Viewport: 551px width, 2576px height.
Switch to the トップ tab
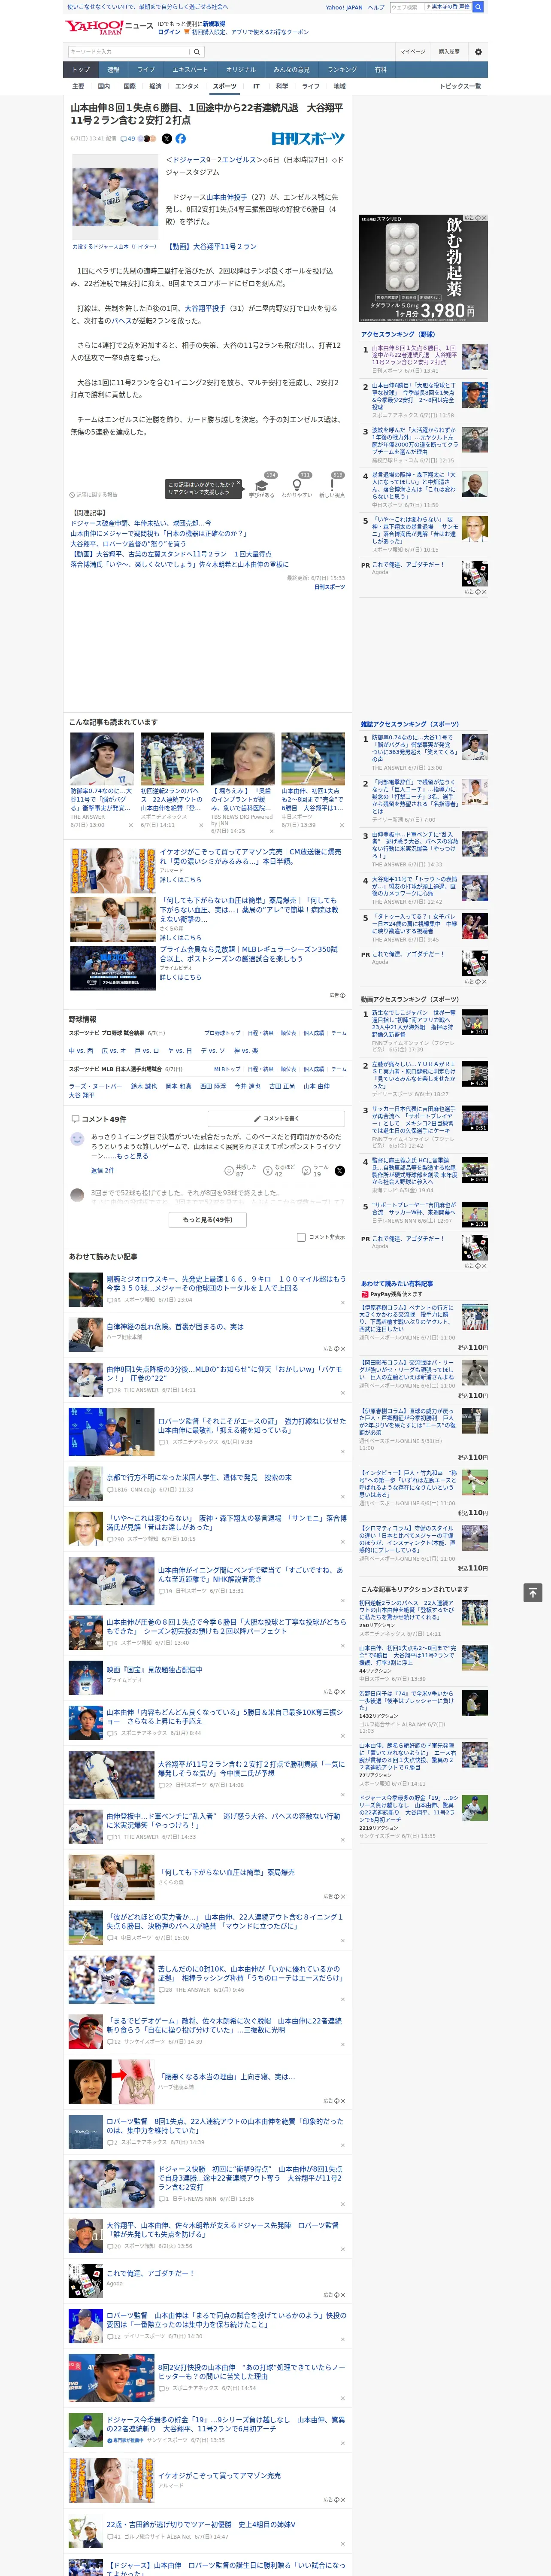(81, 70)
